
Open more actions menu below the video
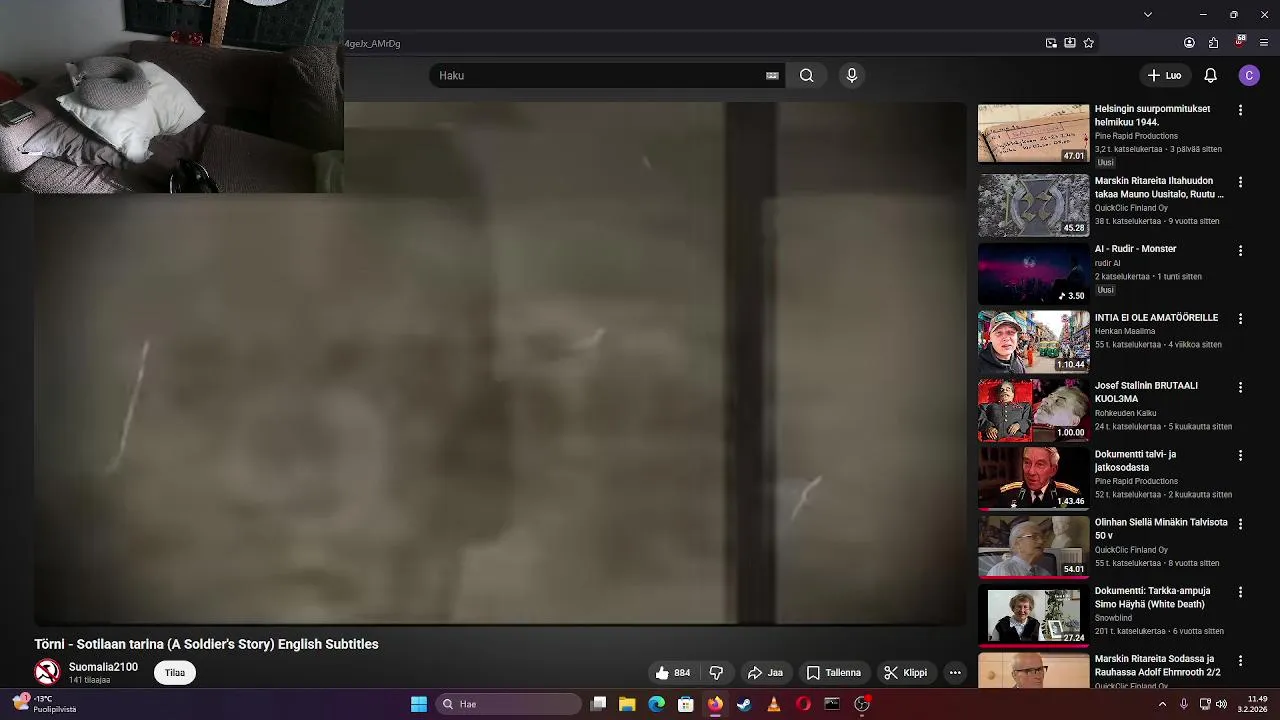click(x=955, y=673)
